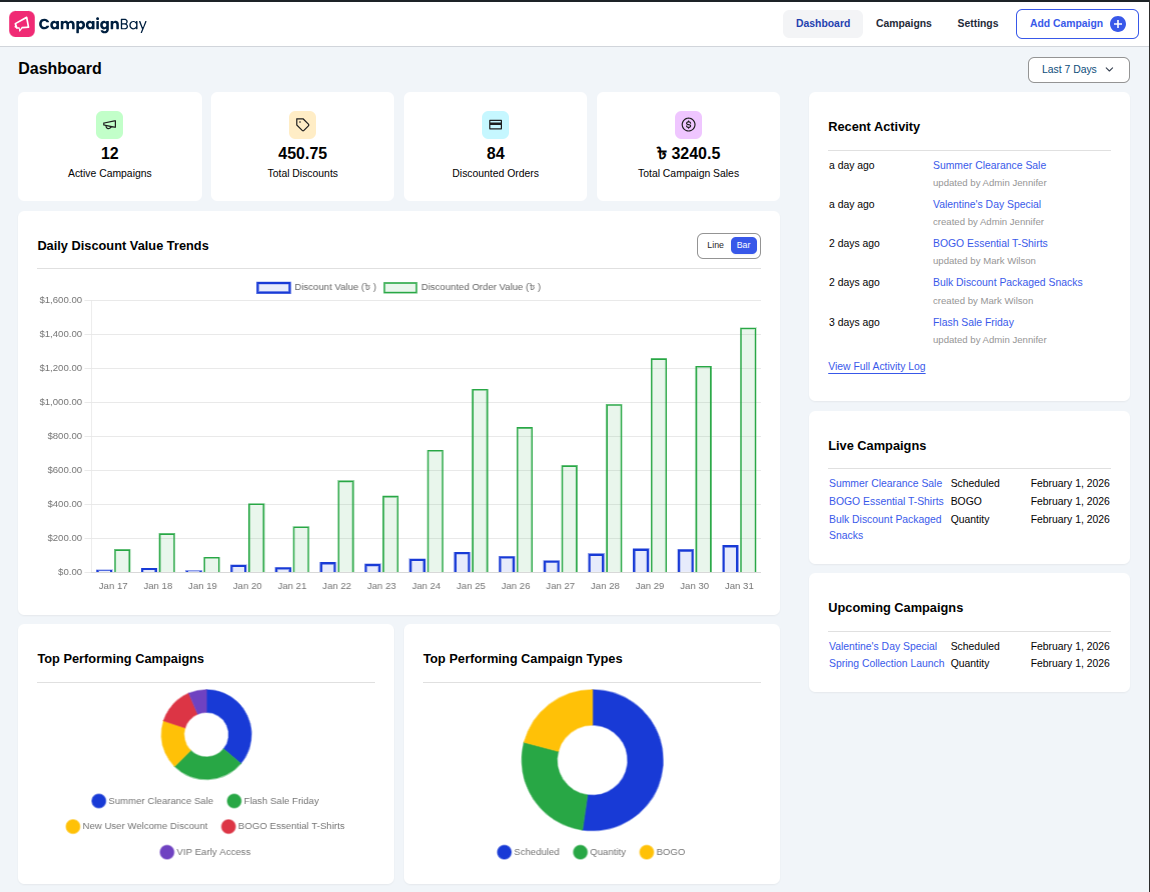
Task: Click the CampaignBay pink logo icon
Action: (22, 23)
